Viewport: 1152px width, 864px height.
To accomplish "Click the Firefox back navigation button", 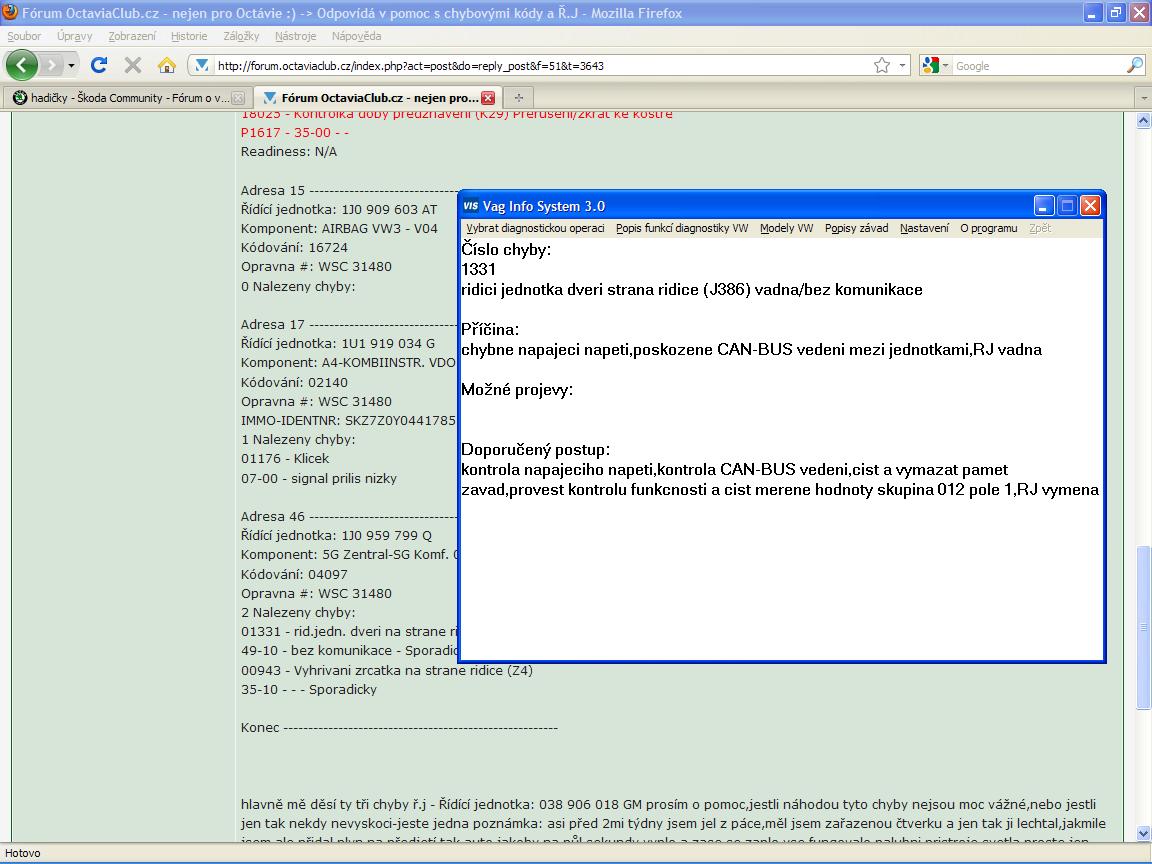I will [22, 65].
